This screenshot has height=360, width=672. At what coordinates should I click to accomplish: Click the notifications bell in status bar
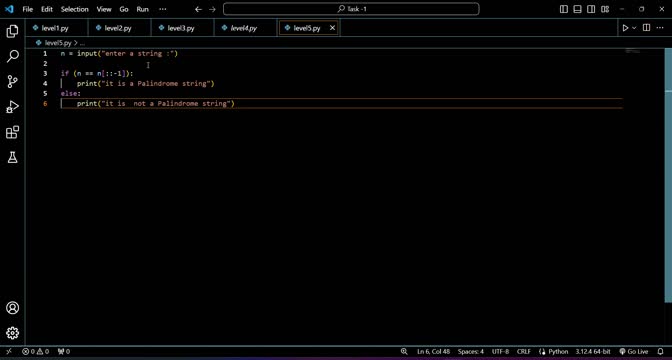point(660,351)
